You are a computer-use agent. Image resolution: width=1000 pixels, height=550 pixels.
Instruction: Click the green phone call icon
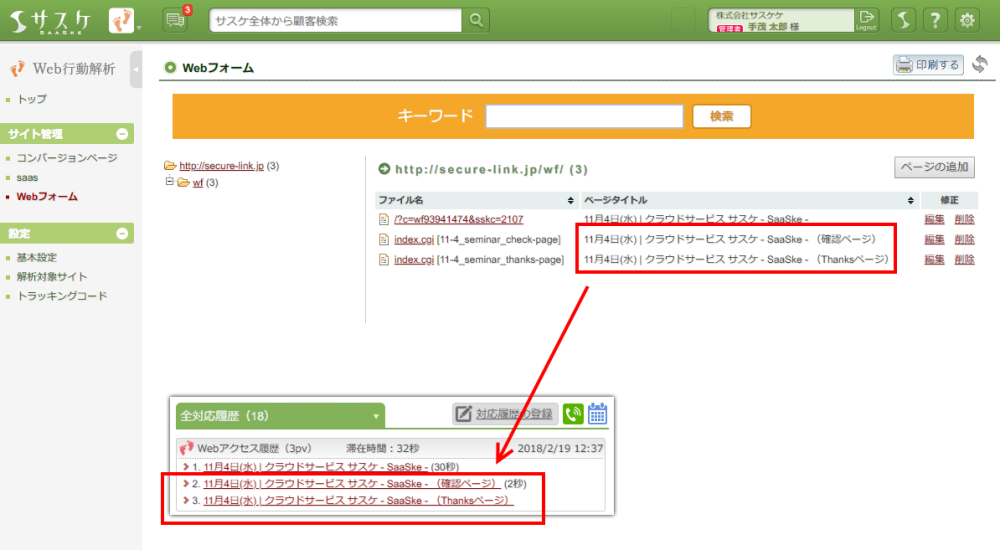coord(573,414)
